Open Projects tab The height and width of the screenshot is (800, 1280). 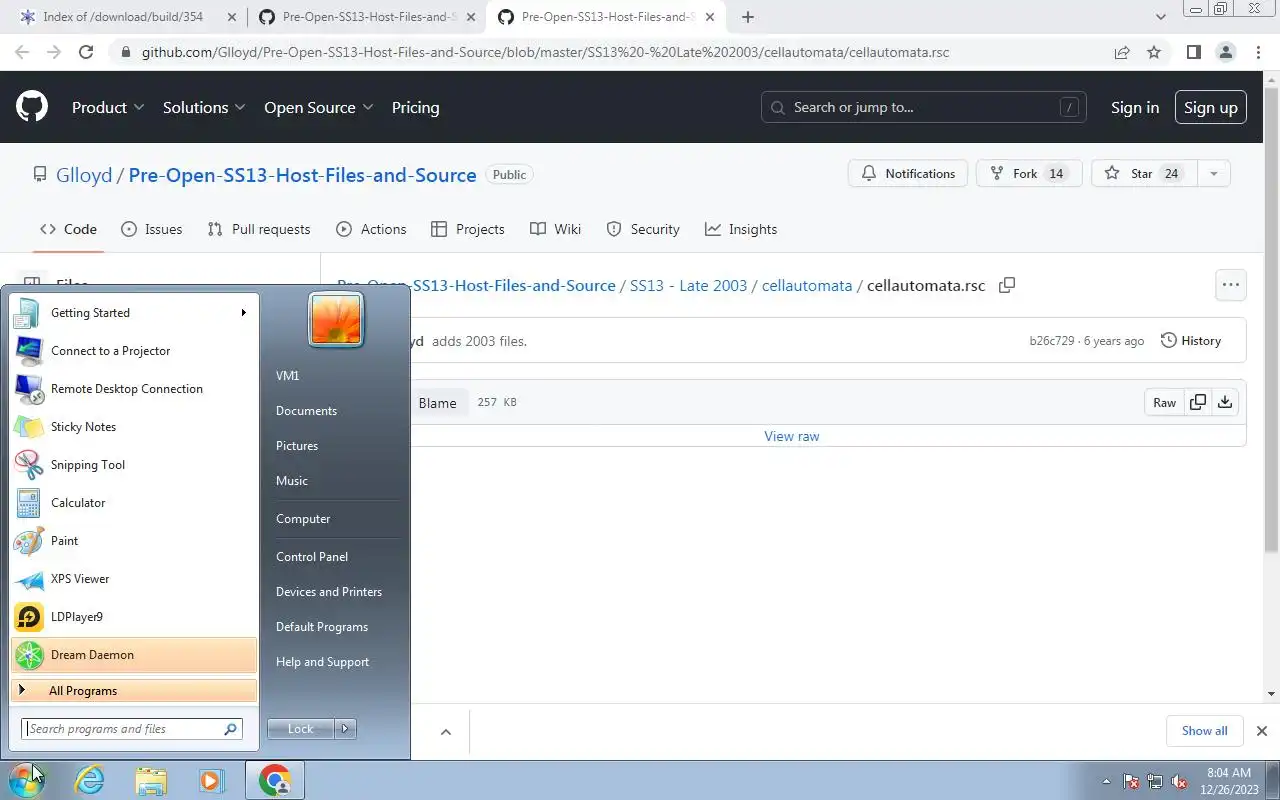point(467,229)
